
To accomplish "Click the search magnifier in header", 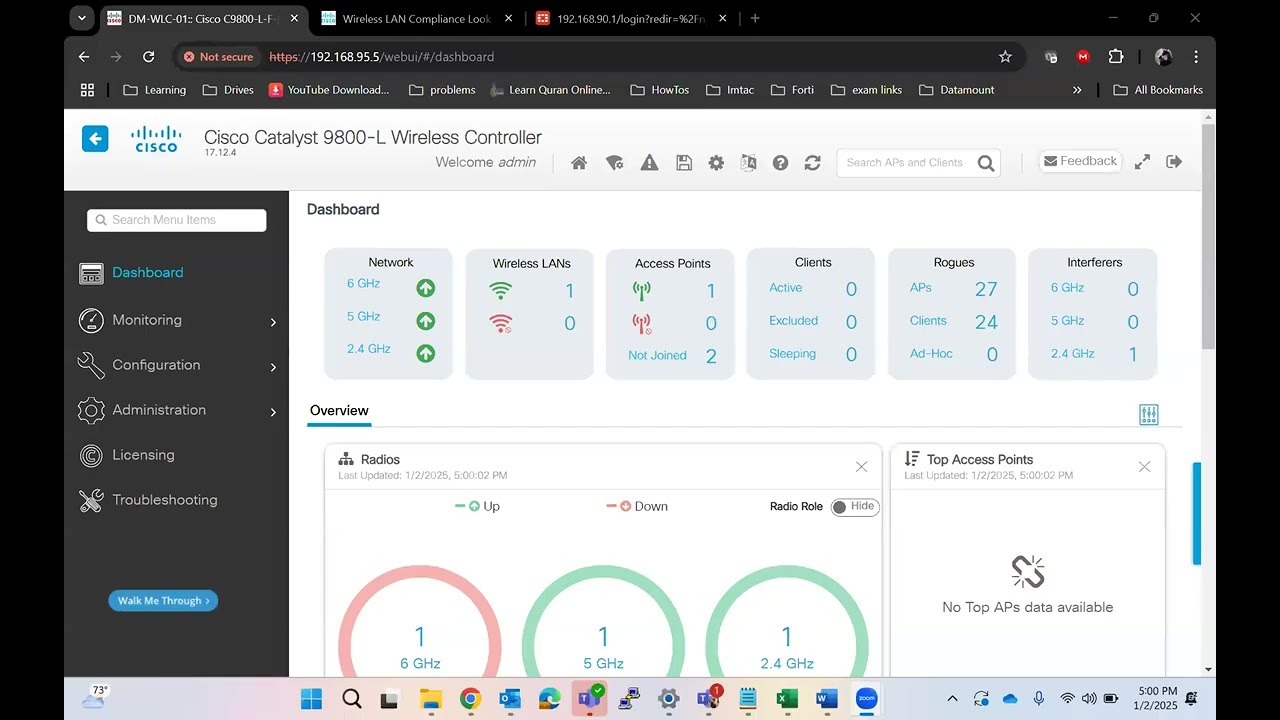I will (986, 163).
